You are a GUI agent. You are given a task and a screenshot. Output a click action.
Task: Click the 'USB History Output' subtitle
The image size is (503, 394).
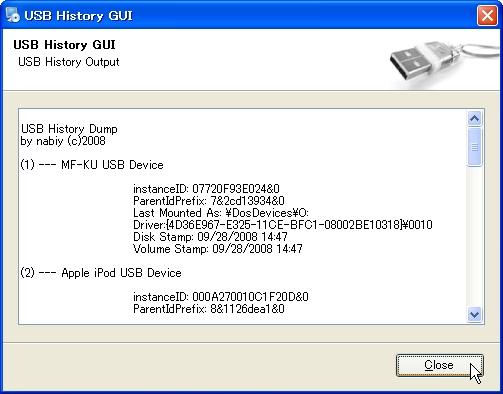point(69,62)
